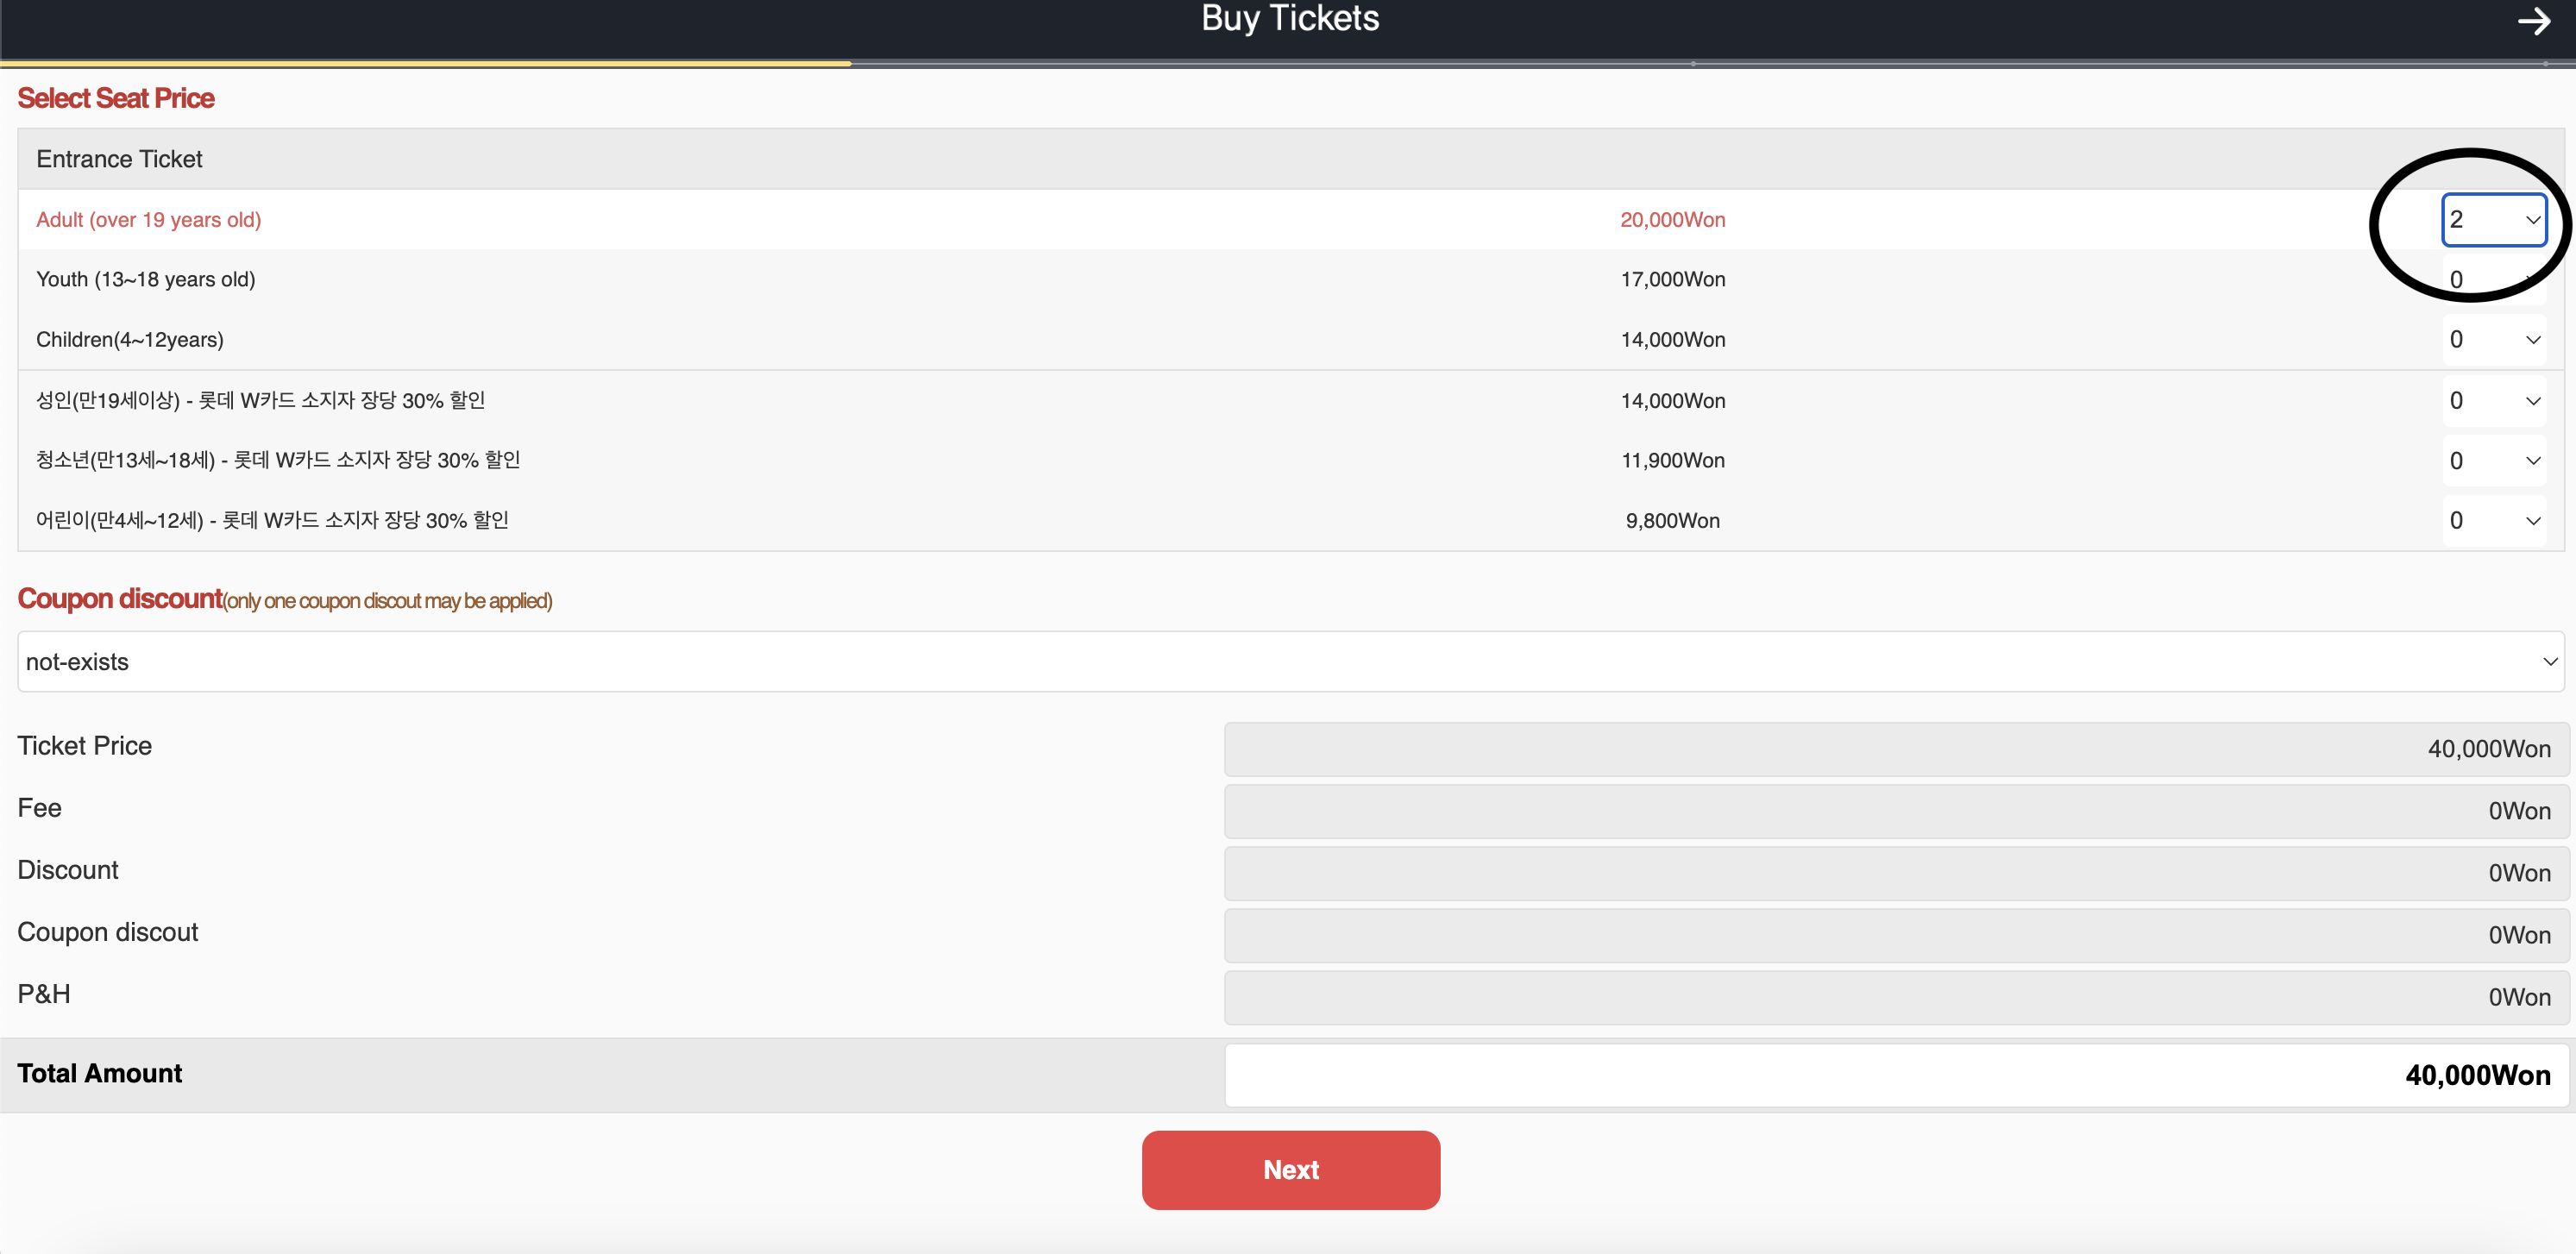Click the Ticket Price amount field
The image size is (2576, 1254).
[x=1895, y=749]
